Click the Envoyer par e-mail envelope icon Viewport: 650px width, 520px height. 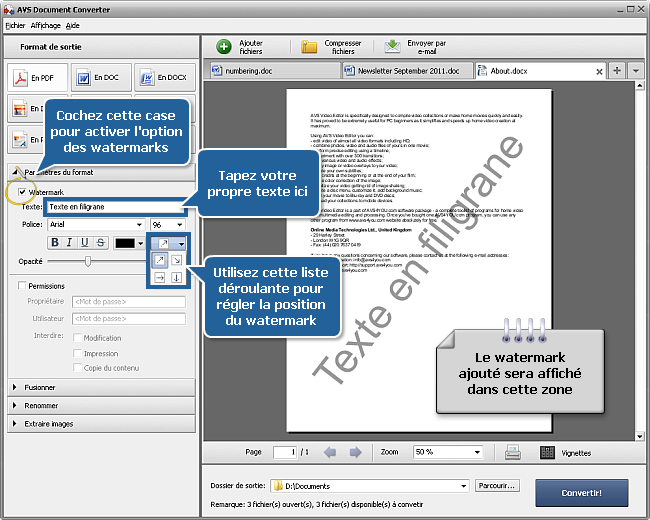[392, 47]
